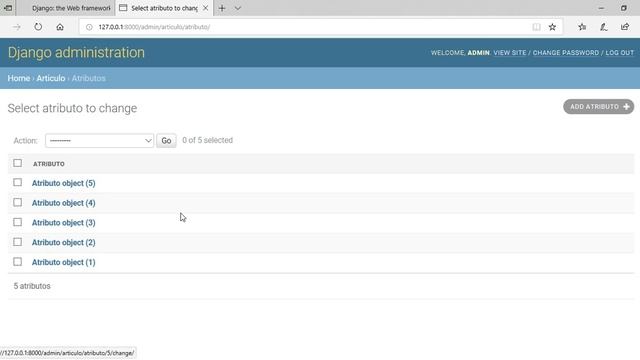
Task: View site information icon in address bar
Action: click(89, 27)
